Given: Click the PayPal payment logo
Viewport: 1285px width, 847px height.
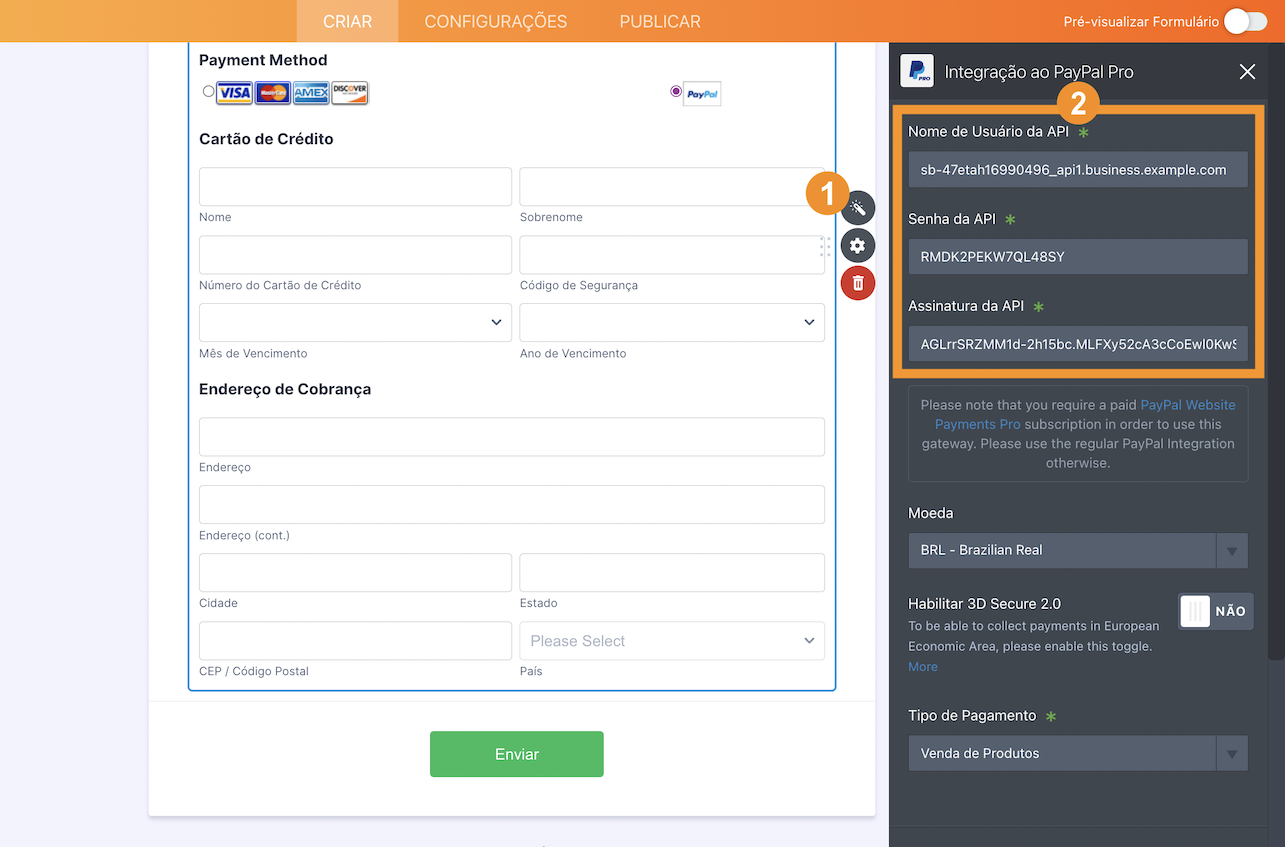Looking at the screenshot, I should point(702,94).
